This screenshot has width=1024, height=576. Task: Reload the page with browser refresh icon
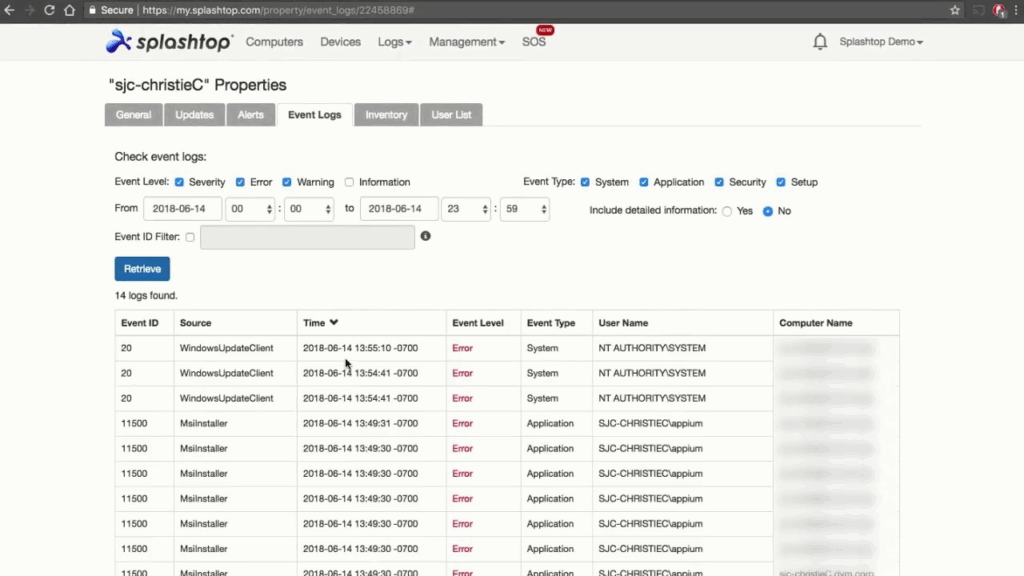point(50,10)
